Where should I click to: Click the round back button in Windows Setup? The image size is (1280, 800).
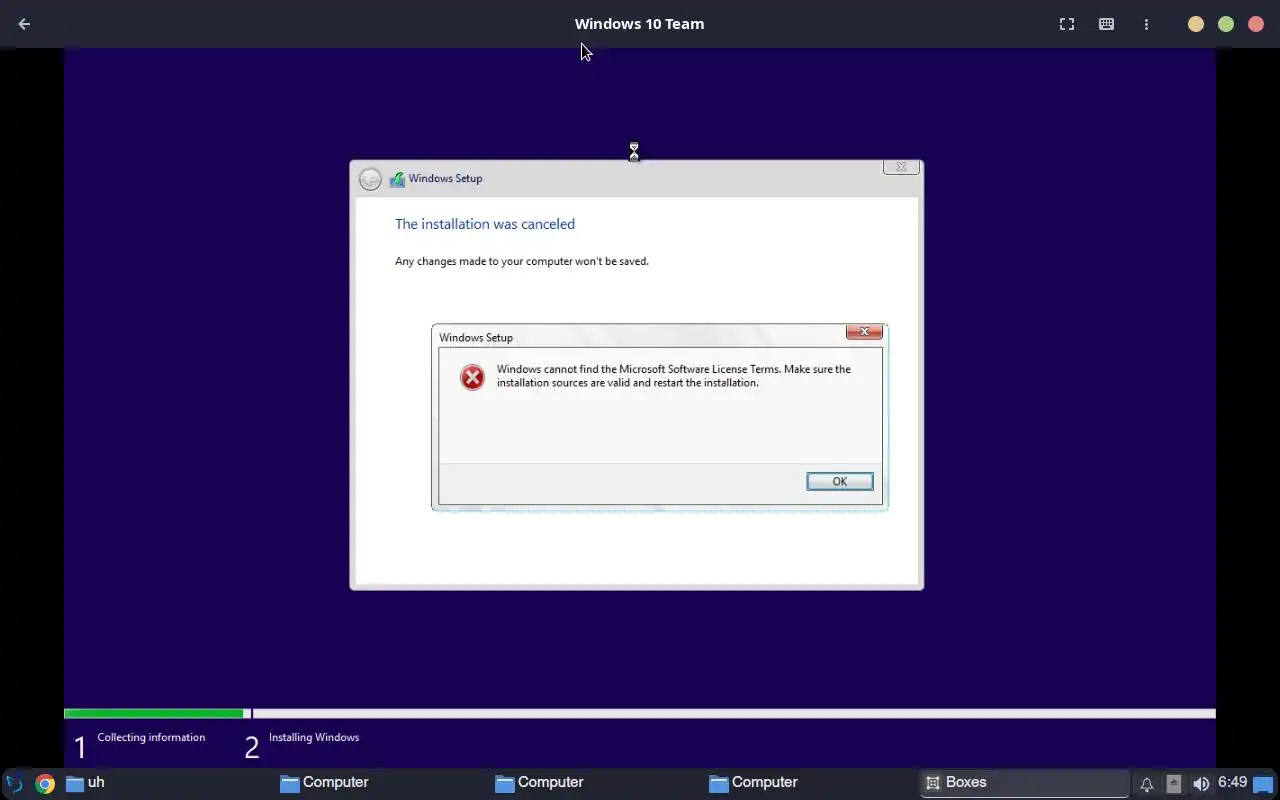tap(370, 179)
